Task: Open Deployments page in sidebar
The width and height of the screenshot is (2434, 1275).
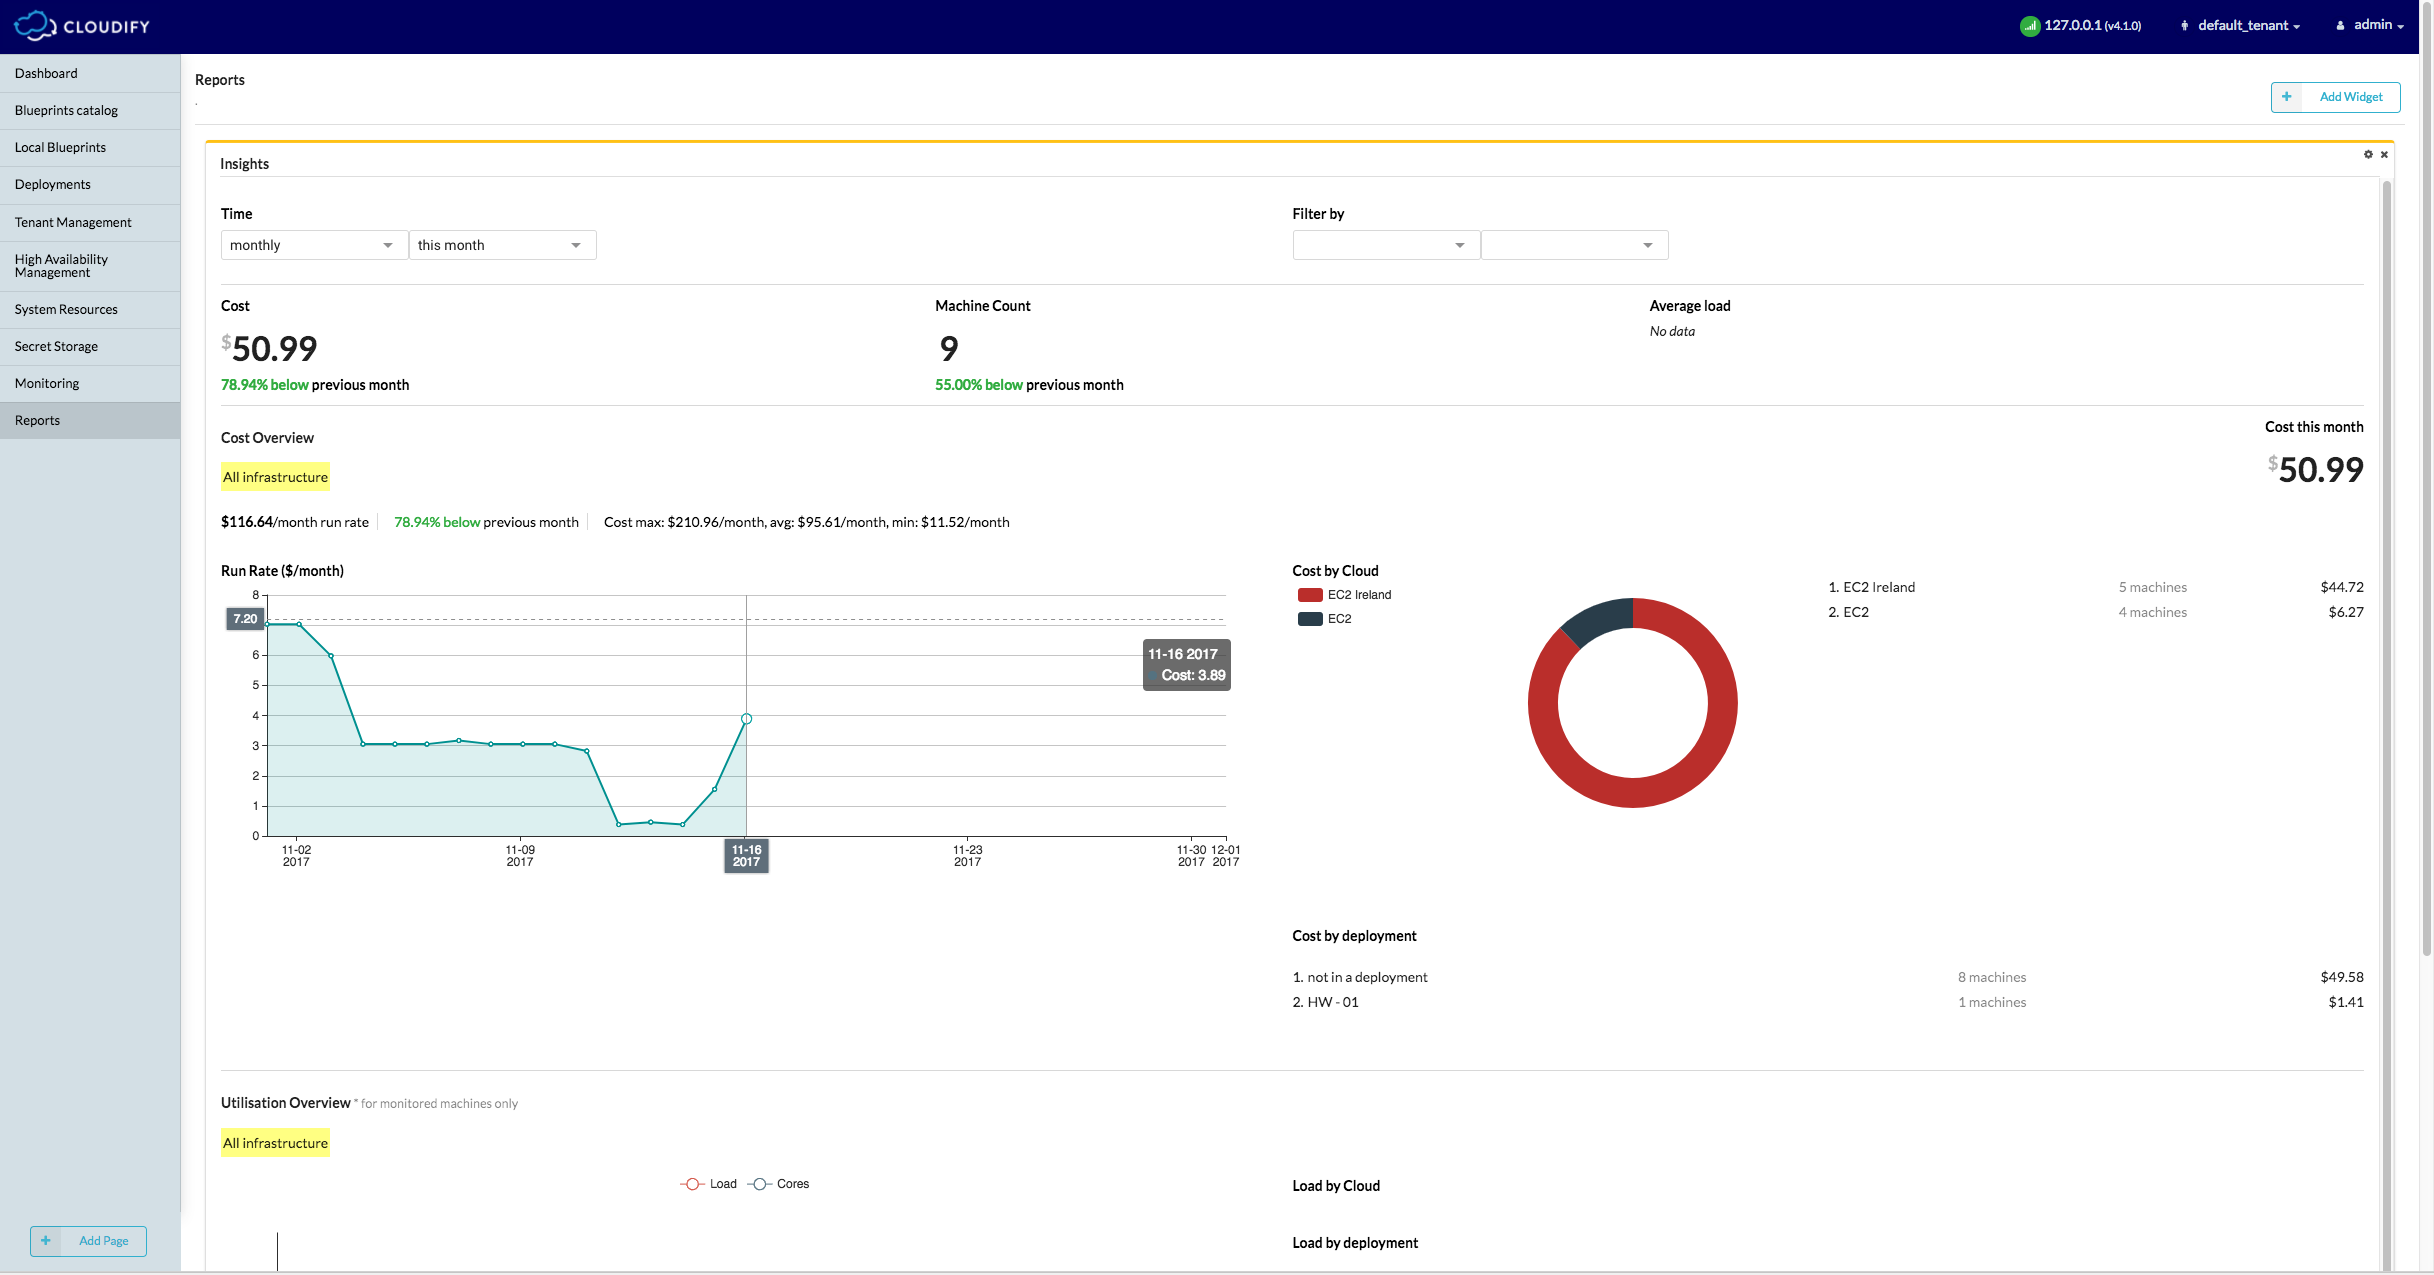Action: (53, 184)
